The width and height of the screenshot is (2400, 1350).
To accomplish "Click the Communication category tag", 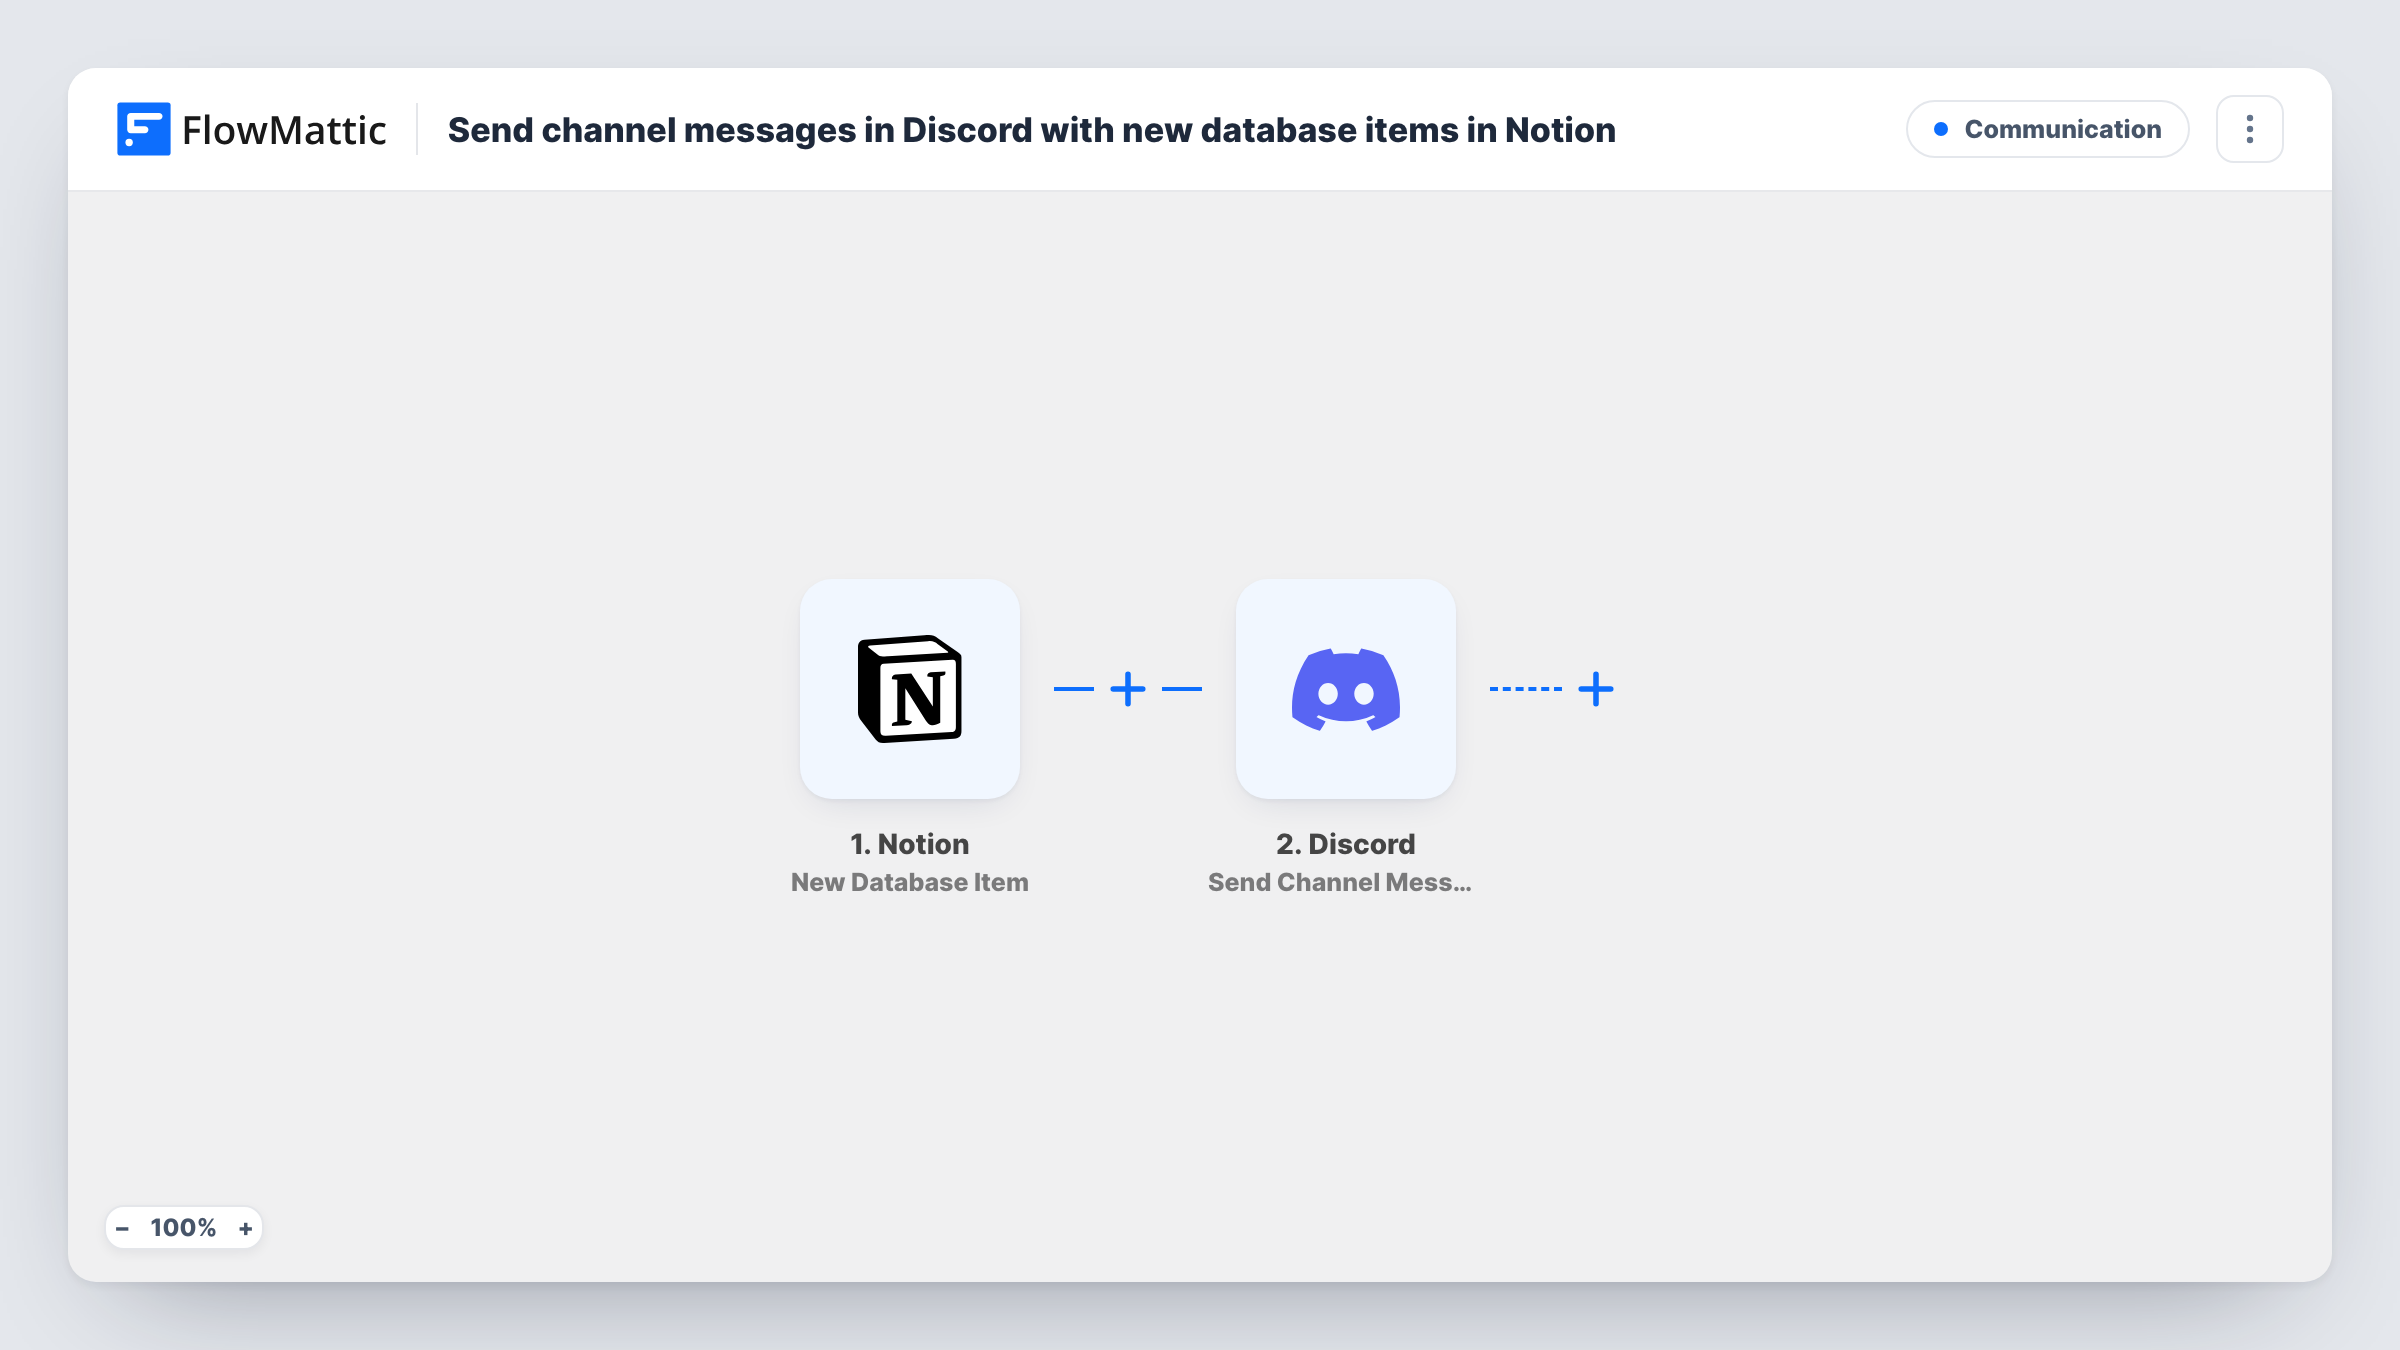I will coord(2048,129).
